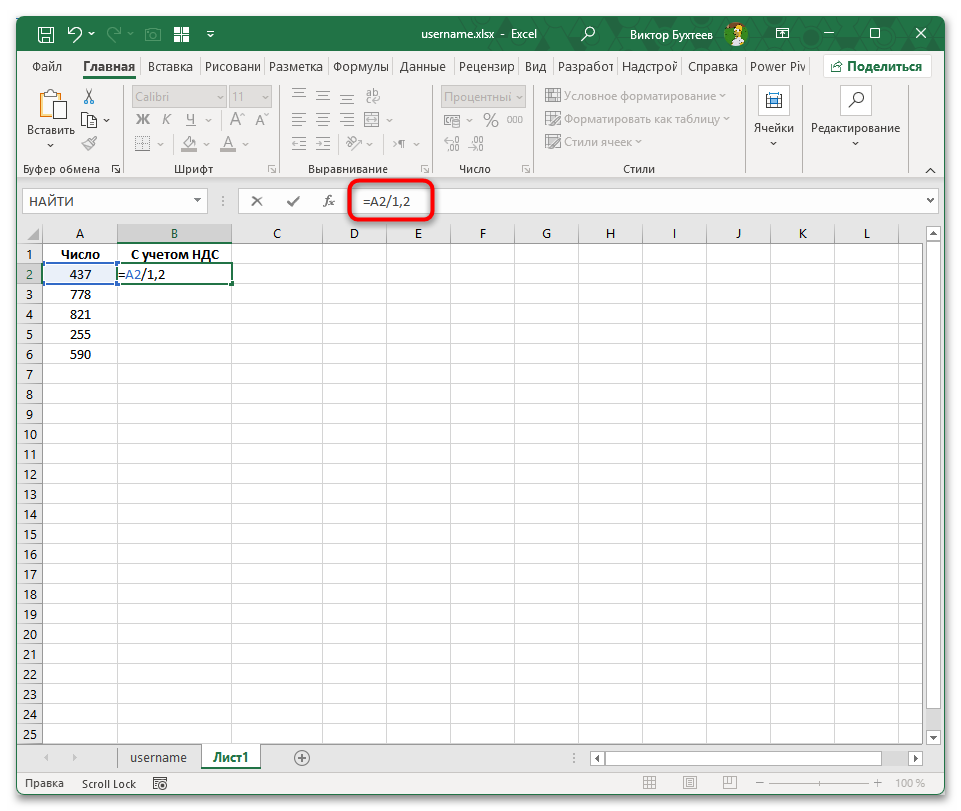The width and height of the screenshot is (961, 811).
Task: Click the Поделиться button
Action: click(878, 66)
